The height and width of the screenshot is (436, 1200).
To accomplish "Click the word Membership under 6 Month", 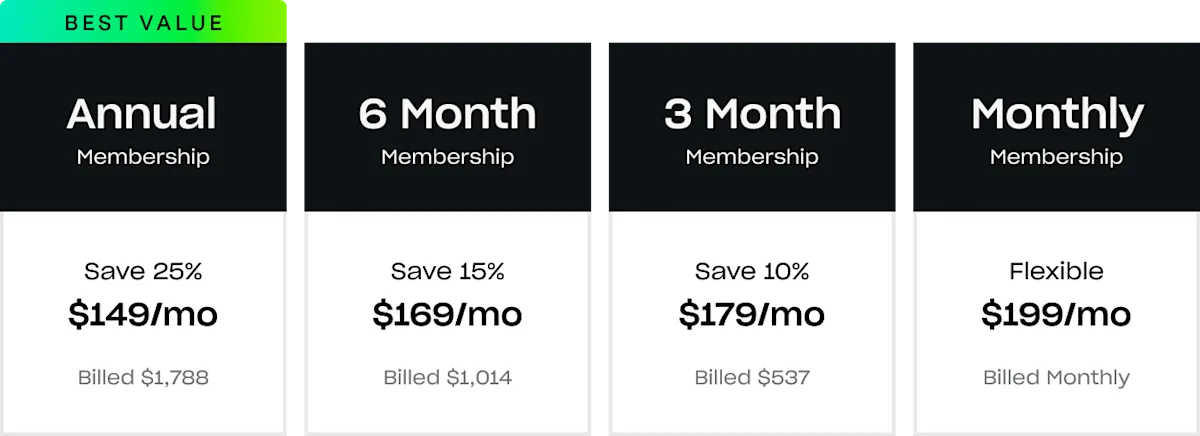I will (447, 157).
